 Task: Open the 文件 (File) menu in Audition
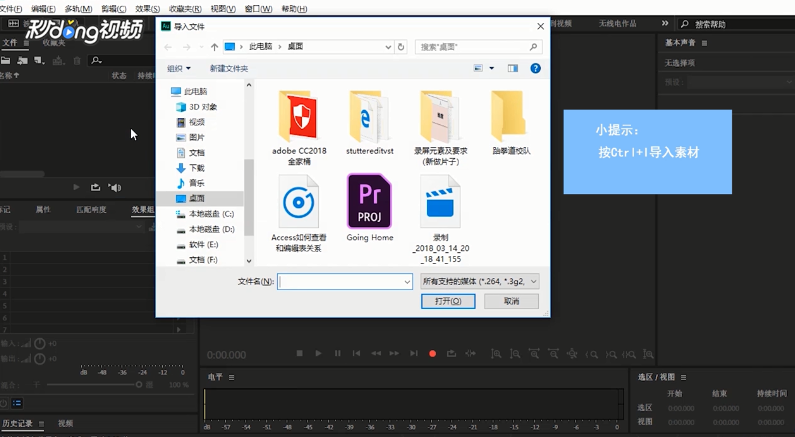click(x=11, y=9)
